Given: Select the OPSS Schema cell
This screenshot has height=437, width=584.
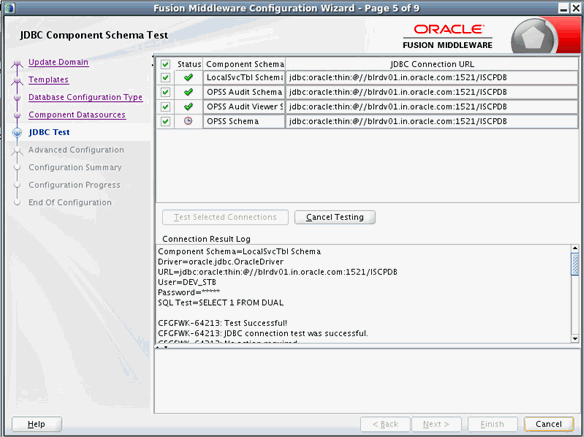Looking at the screenshot, I should [x=244, y=121].
